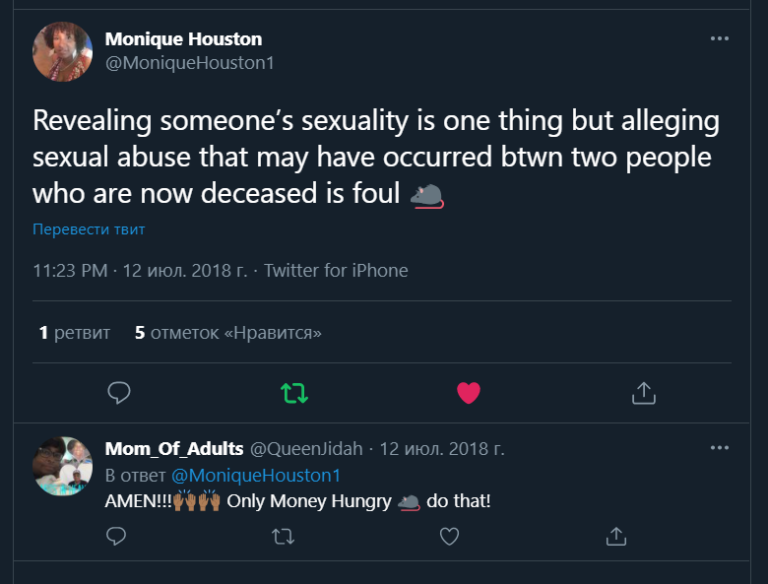Retweet the Mom_Of_Adults reply
The image size is (768, 584).
coord(283,537)
